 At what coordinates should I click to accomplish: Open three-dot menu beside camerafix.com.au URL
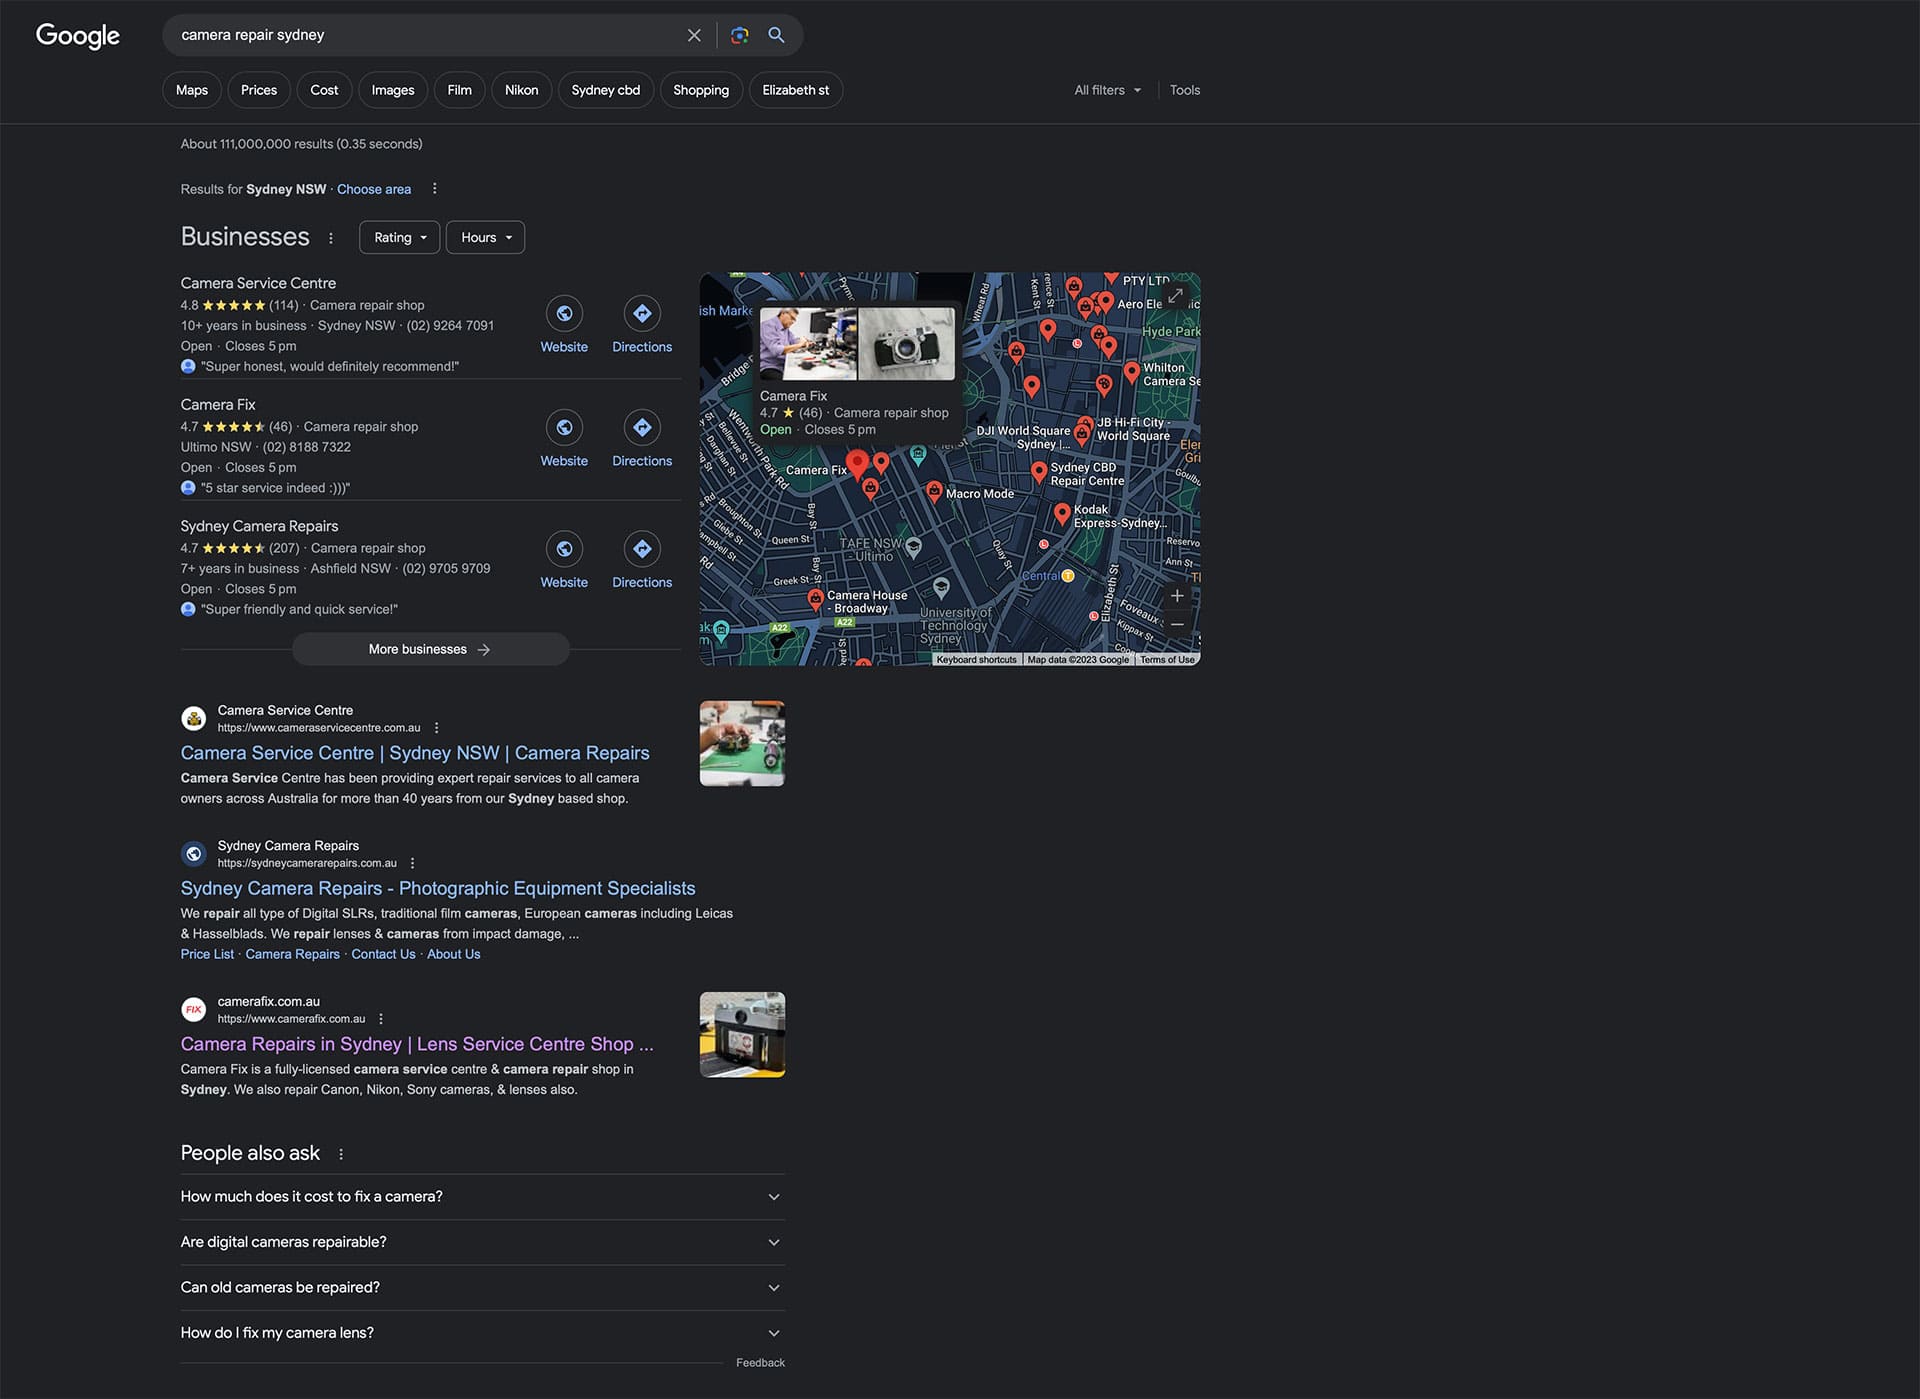coord(381,1019)
